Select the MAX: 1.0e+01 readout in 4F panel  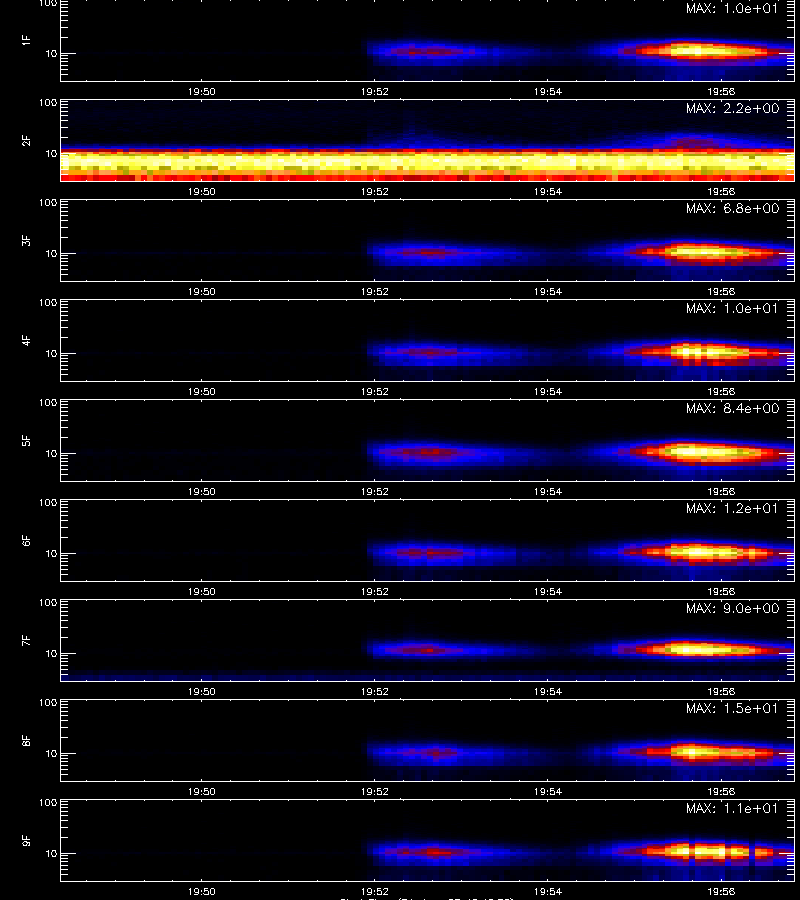coord(732,308)
